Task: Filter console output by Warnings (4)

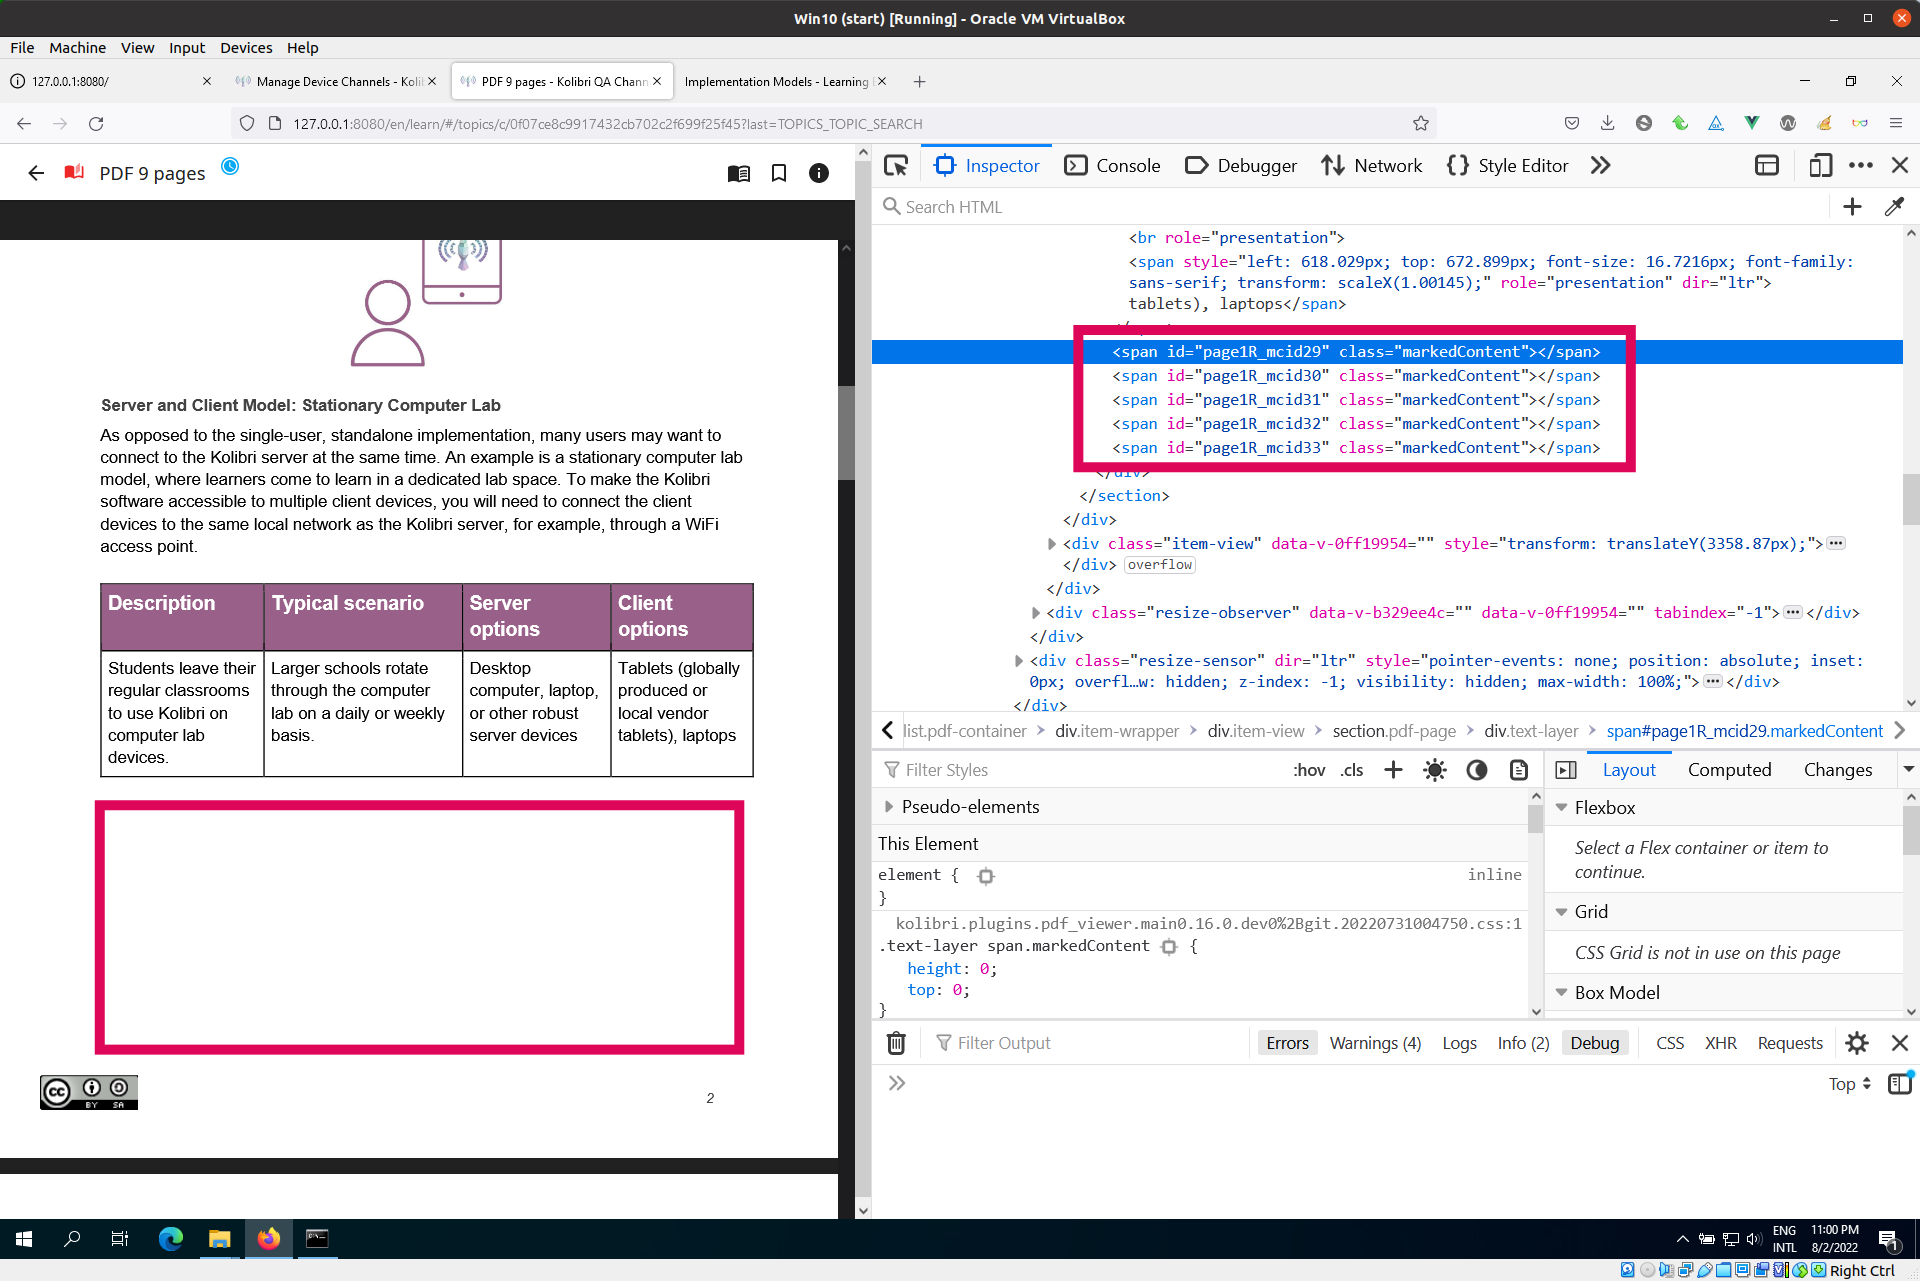Action: pyautogui.click(x=1375, y=1043)
